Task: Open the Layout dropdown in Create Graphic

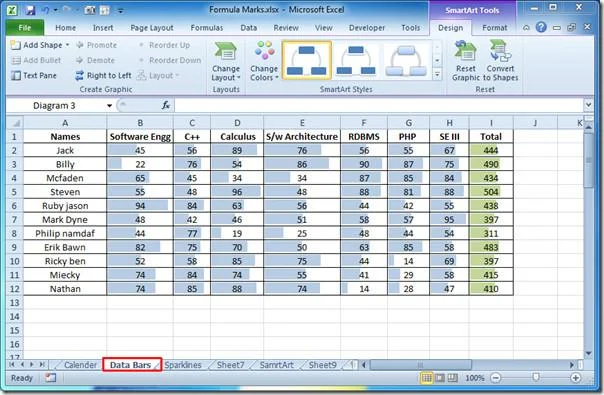Action: click(158, 76)
